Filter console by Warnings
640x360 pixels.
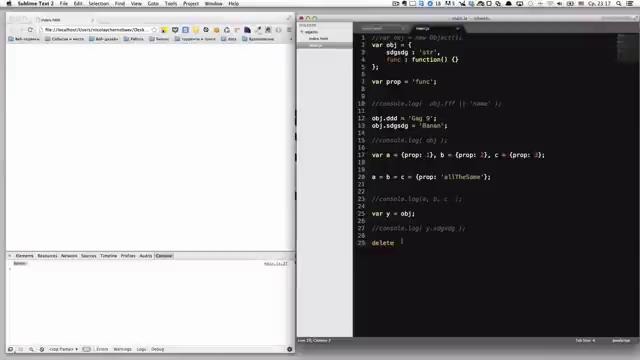(x=122, y=349)
